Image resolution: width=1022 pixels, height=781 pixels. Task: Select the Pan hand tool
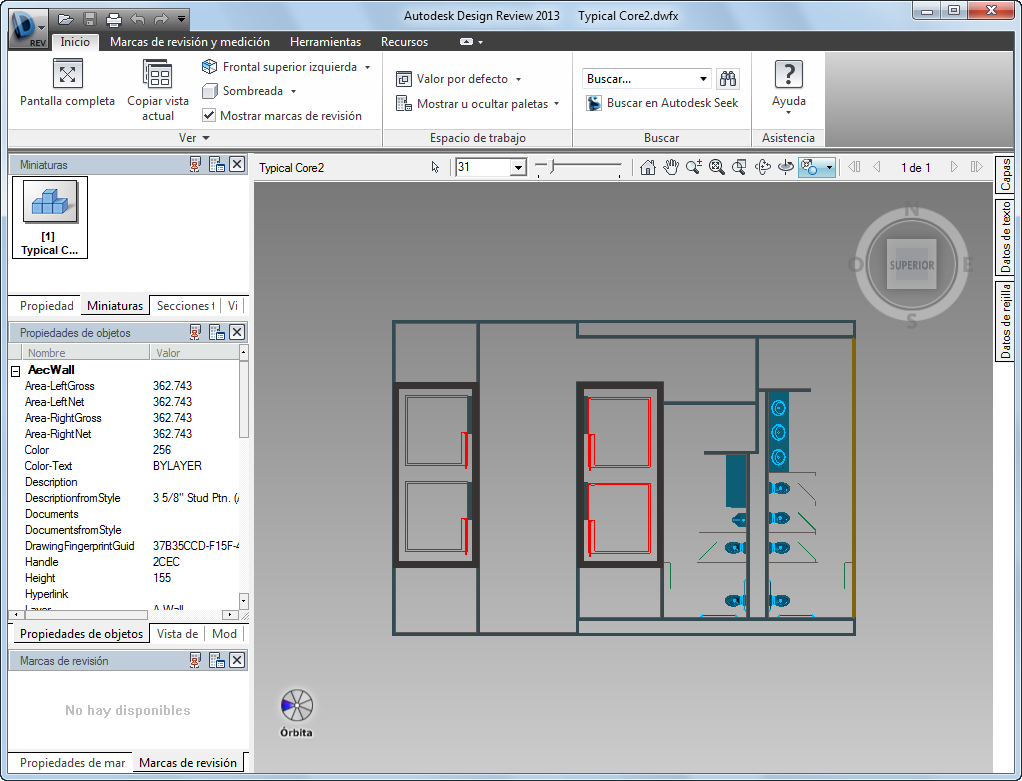pyautogui.click(x=671, y=168)
